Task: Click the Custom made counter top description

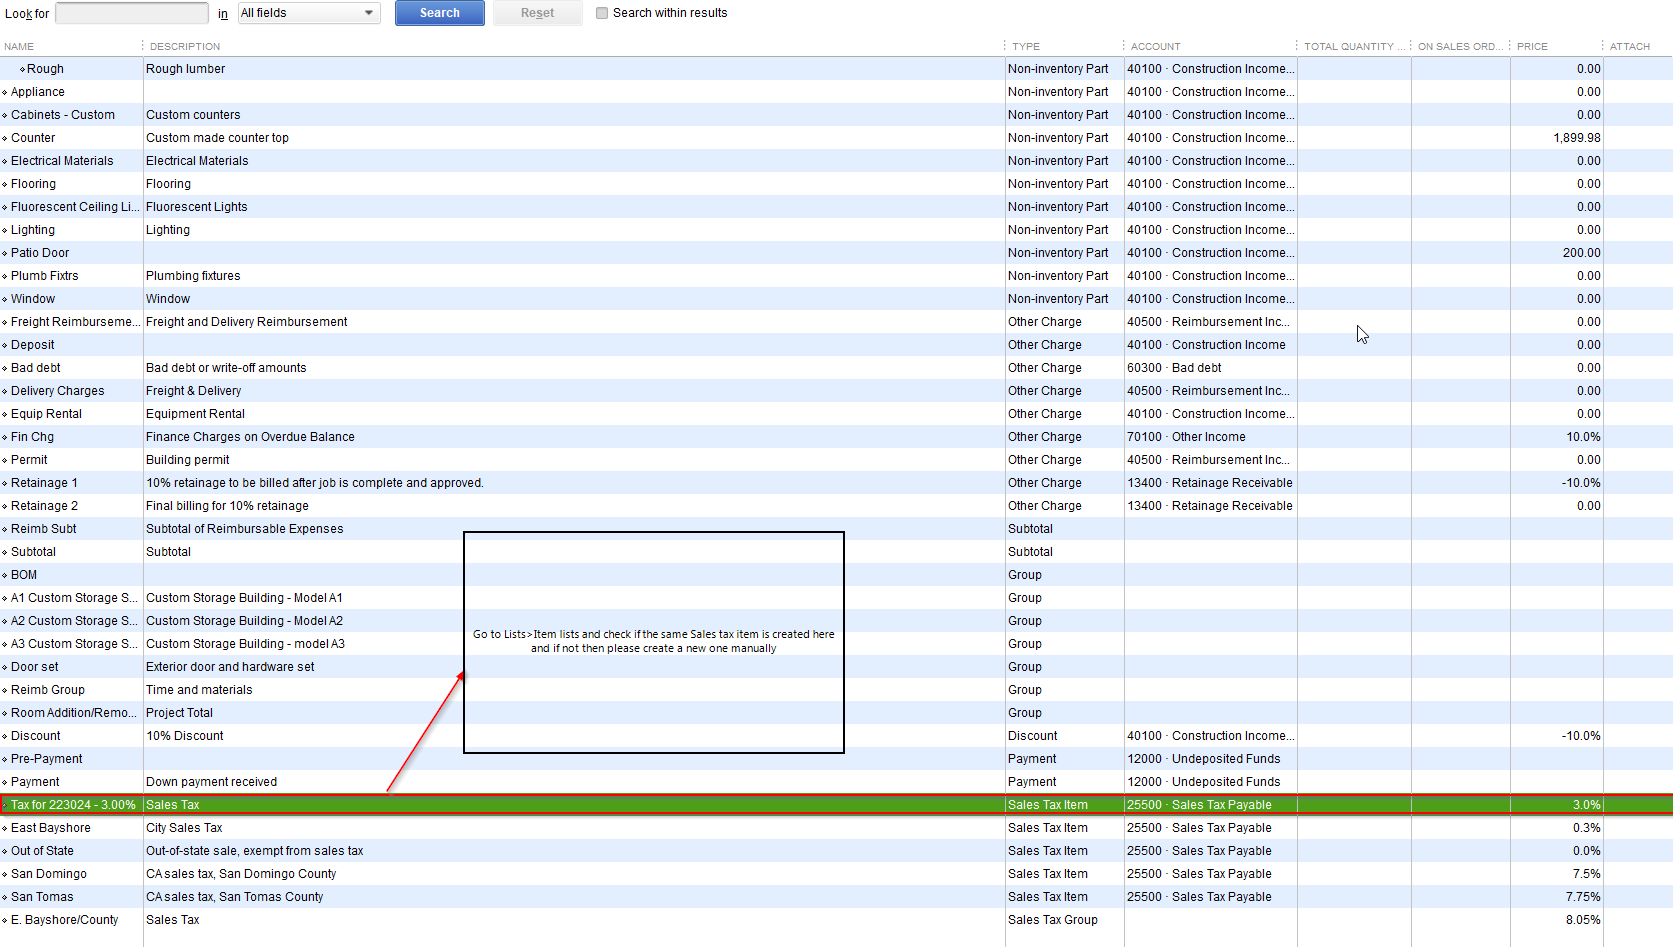Action: [x=217, y=138]
